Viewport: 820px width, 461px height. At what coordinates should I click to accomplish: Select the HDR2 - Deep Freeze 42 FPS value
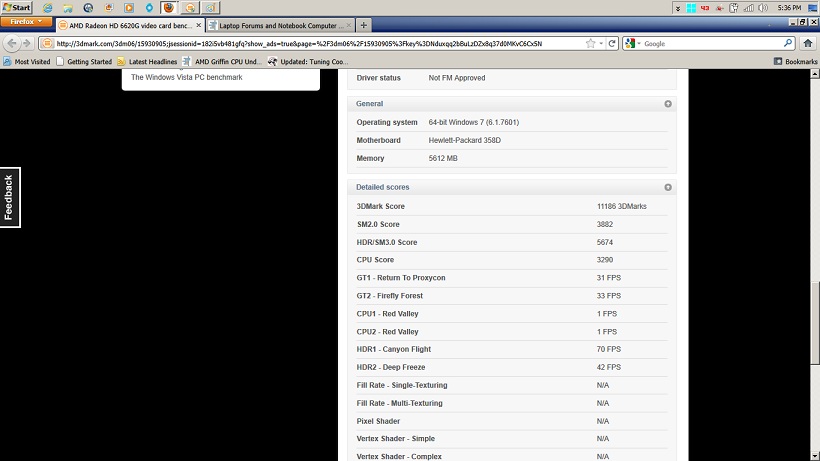tap(609, 367)
